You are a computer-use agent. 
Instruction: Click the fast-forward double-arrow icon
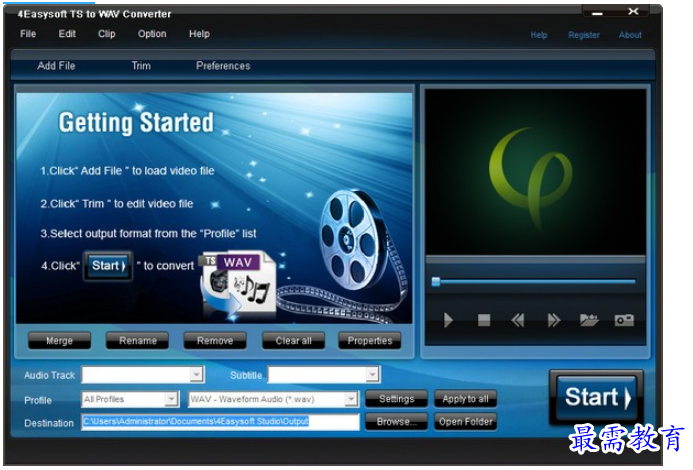point(553,320)
